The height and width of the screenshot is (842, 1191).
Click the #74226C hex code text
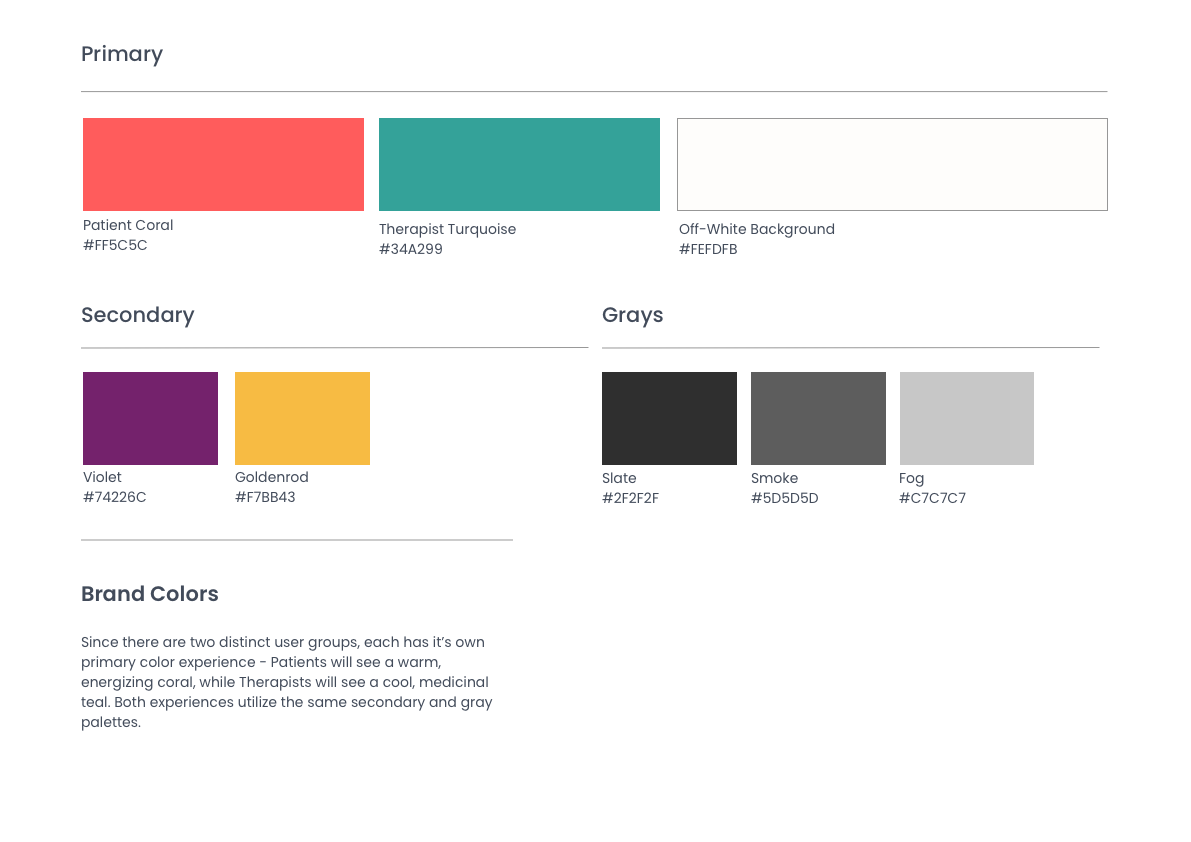pyautogui.click(x=114, y=497)
